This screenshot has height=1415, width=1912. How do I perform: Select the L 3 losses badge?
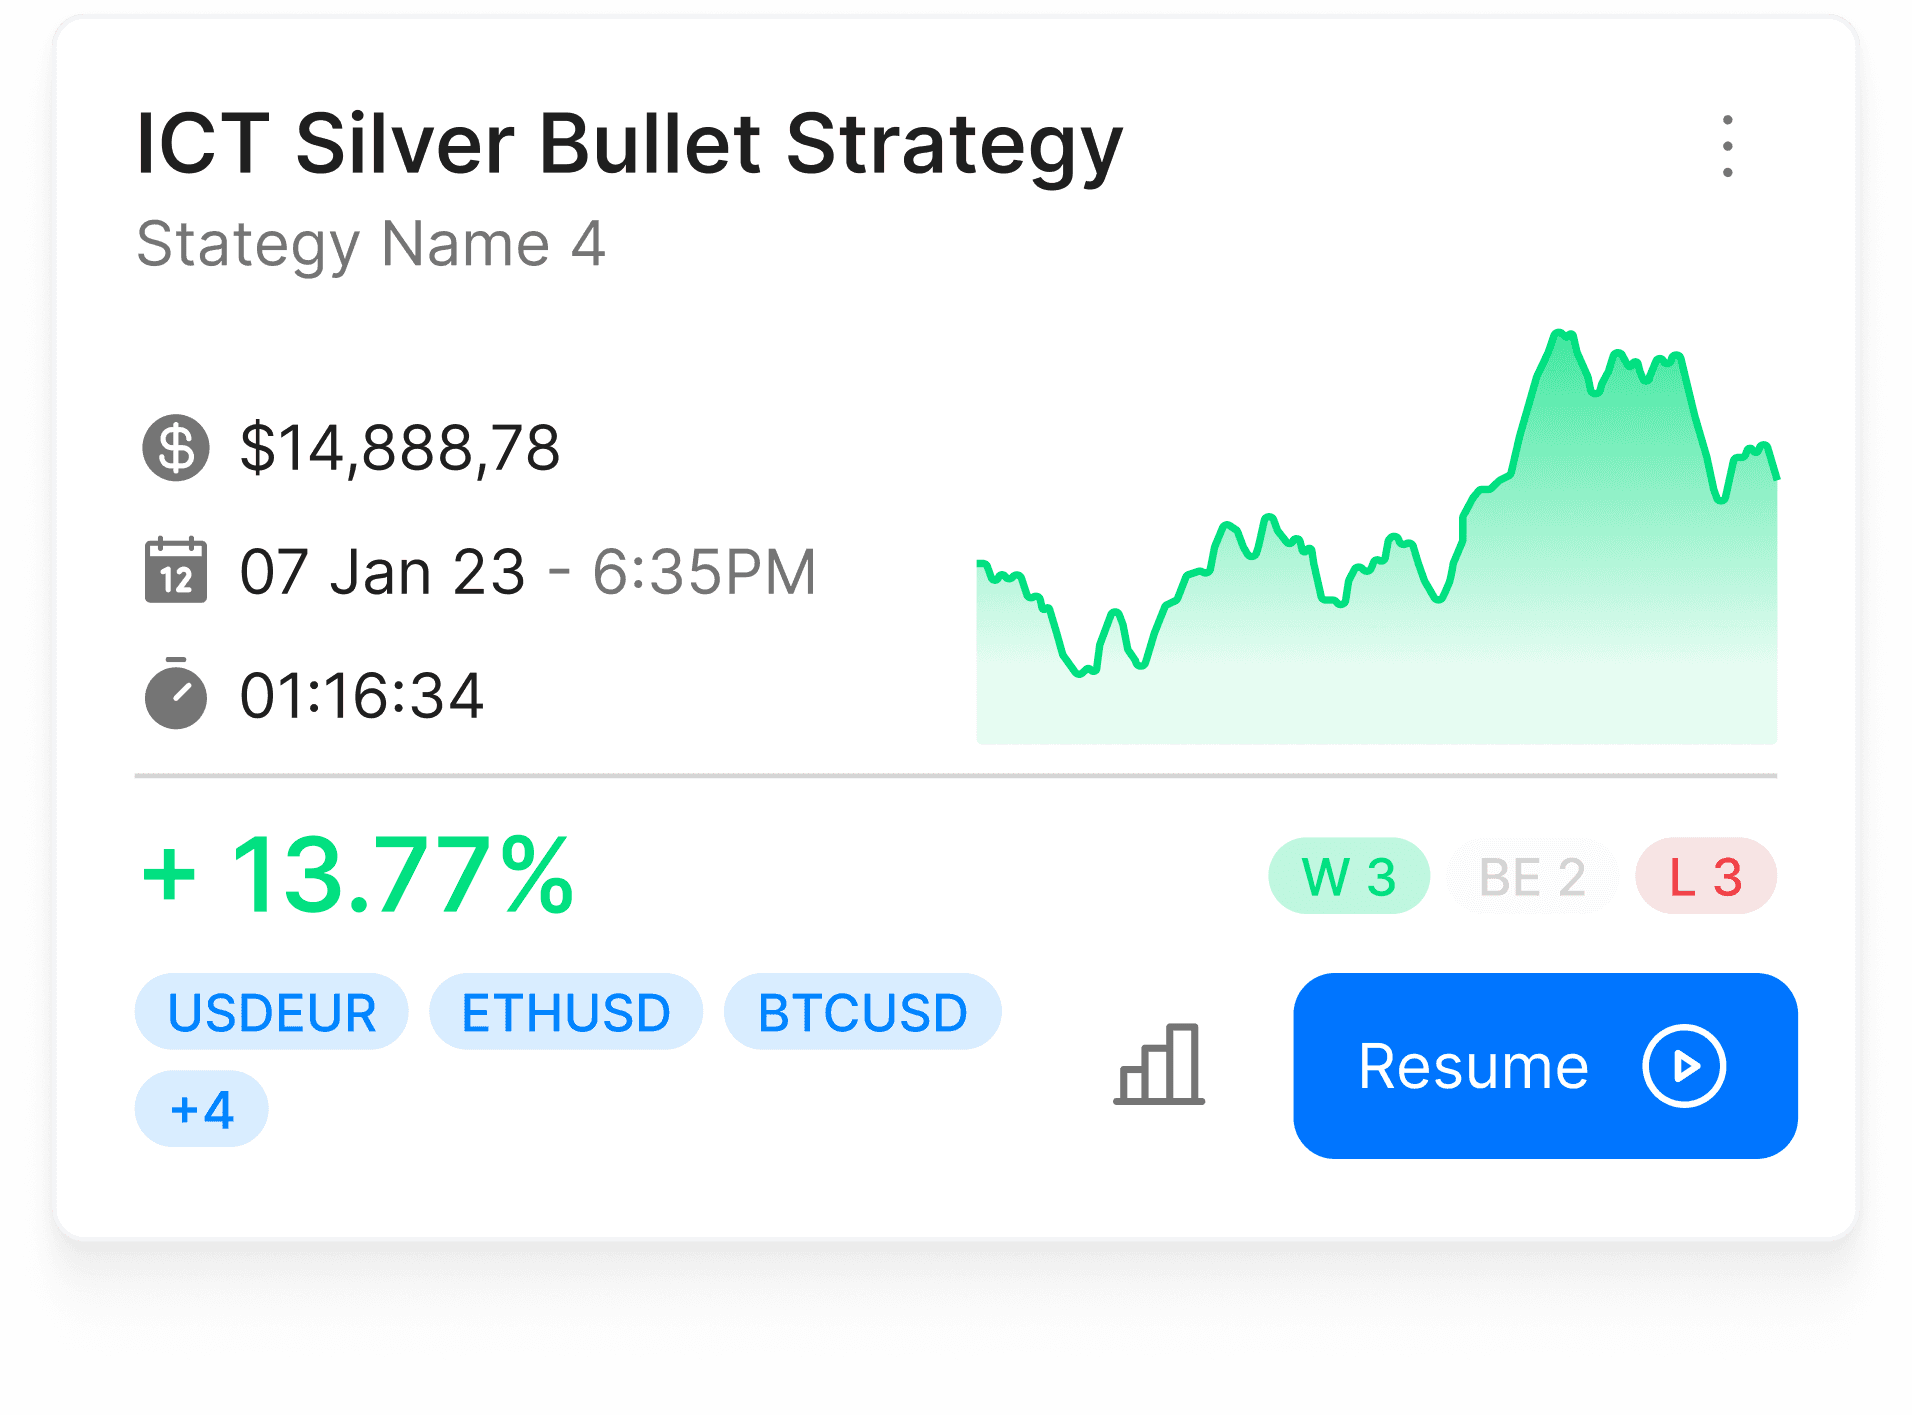pyautogui.click(x=1706, y=876)
